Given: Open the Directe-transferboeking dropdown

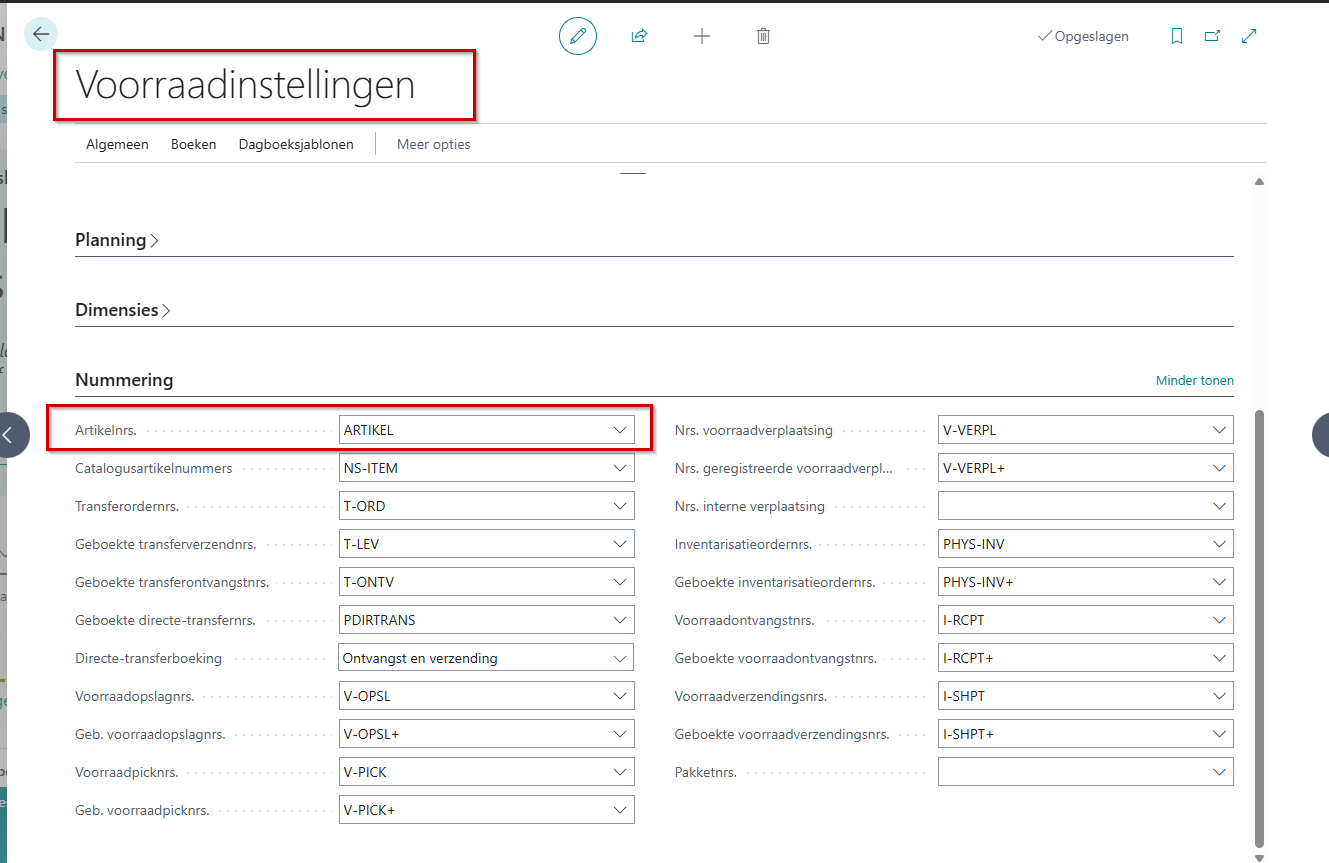Looking at the screenshot, I should pos(619,658).
